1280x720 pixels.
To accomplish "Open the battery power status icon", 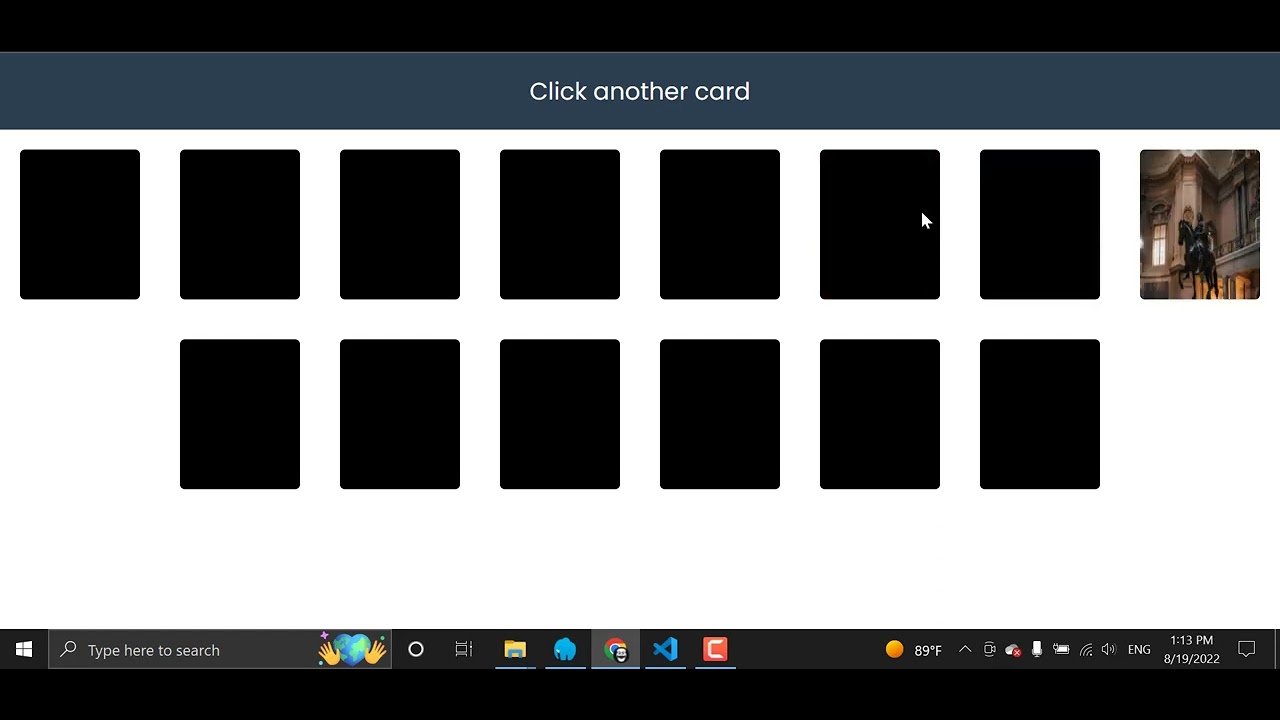I will click(1061, 650).
